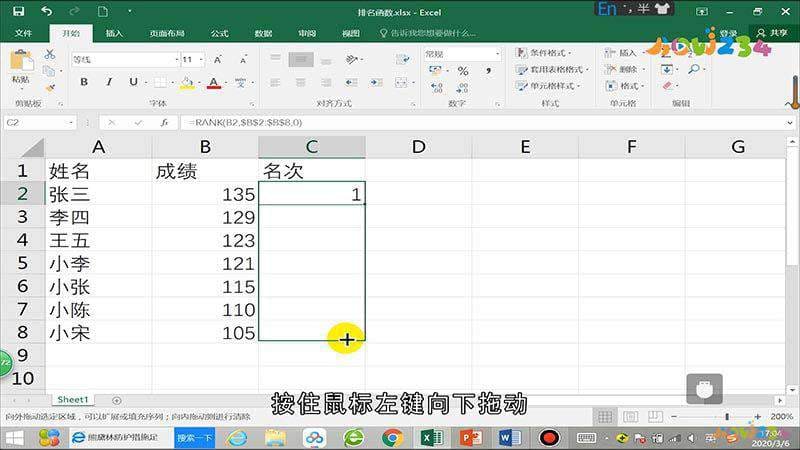Open the 文件 File tab
800x450 pixels.
(x=23, y=33)
